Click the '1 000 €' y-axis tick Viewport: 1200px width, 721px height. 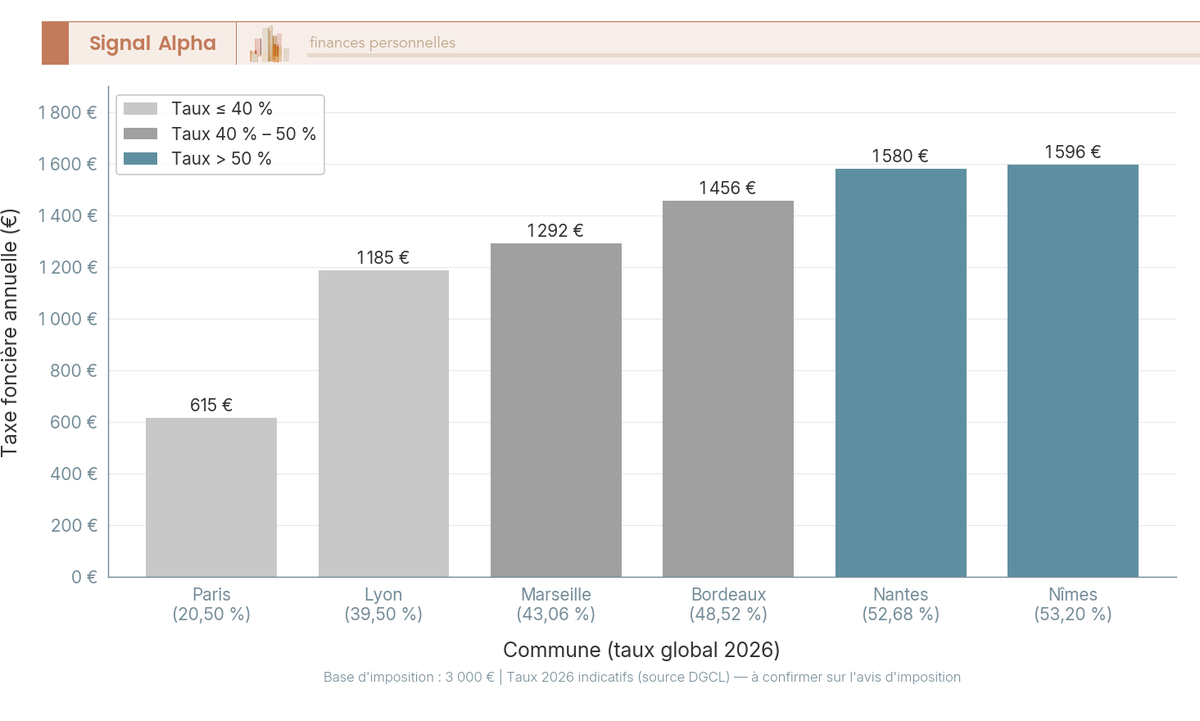(x=67, y=319)
